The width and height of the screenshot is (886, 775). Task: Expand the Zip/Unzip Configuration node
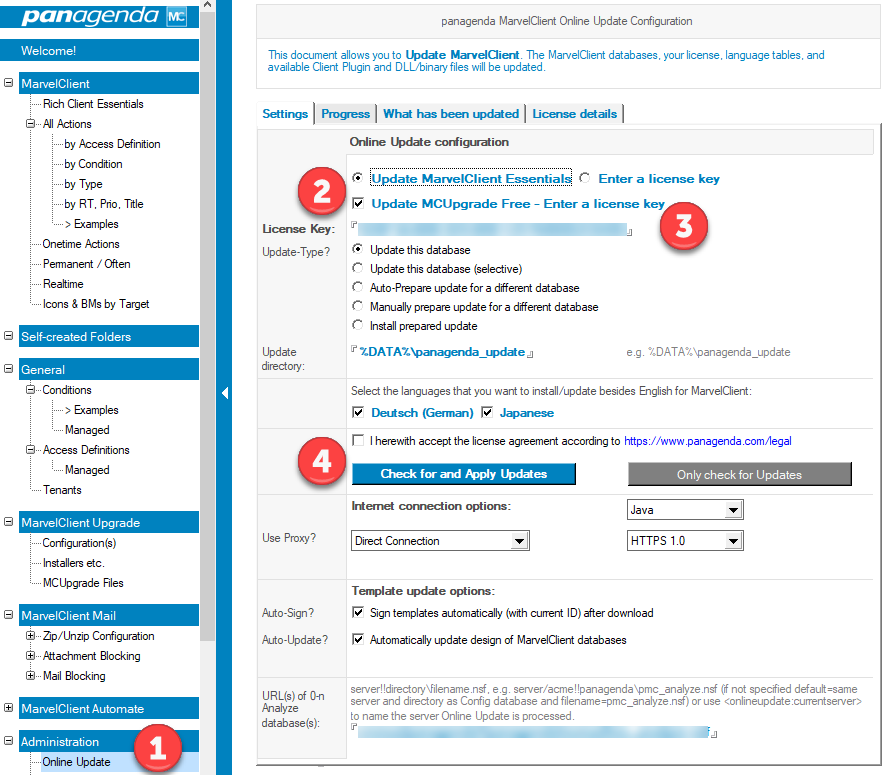[31, 635]
